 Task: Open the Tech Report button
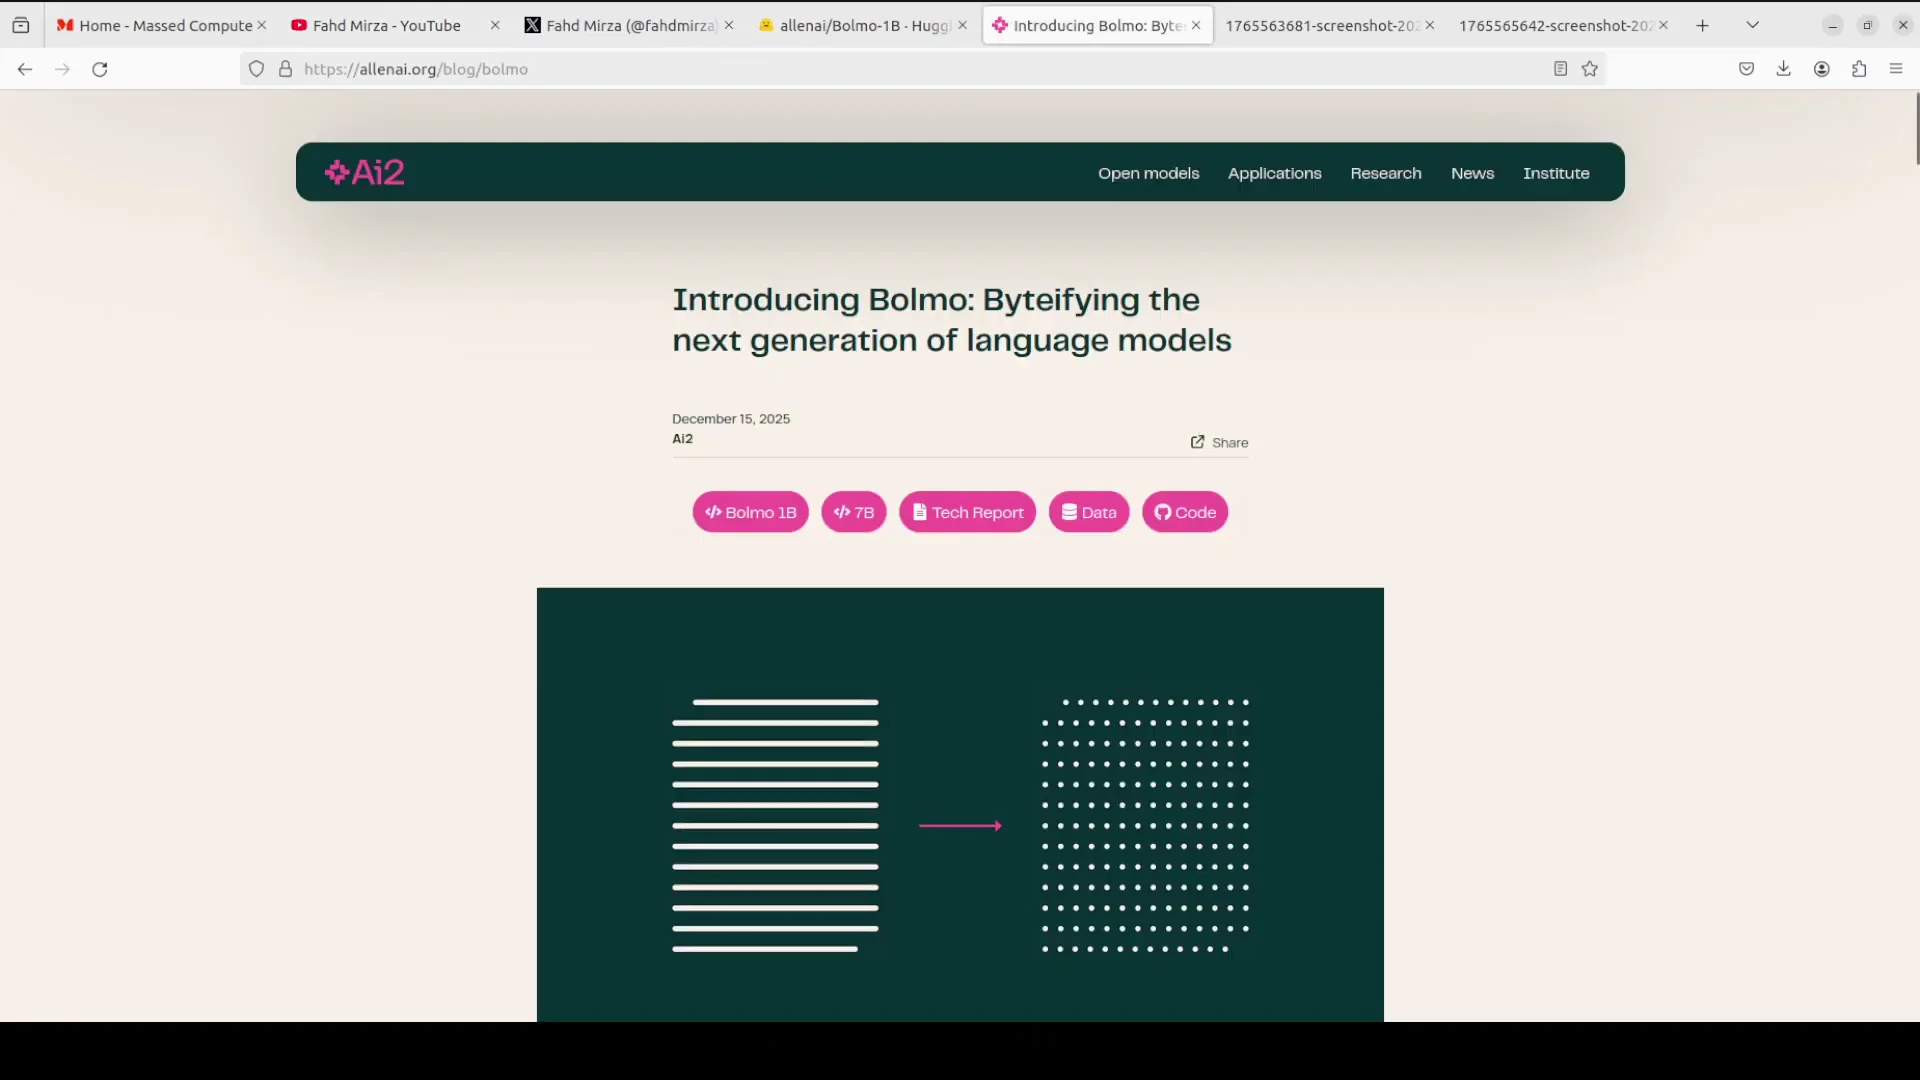pos(967,511)
